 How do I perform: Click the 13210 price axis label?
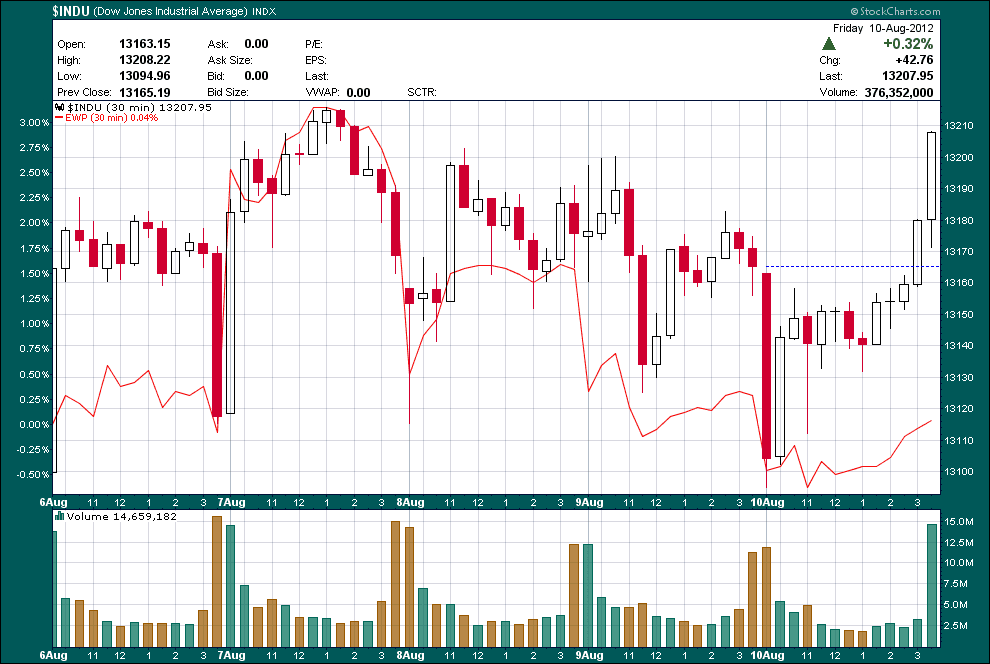tap(958, 126)
